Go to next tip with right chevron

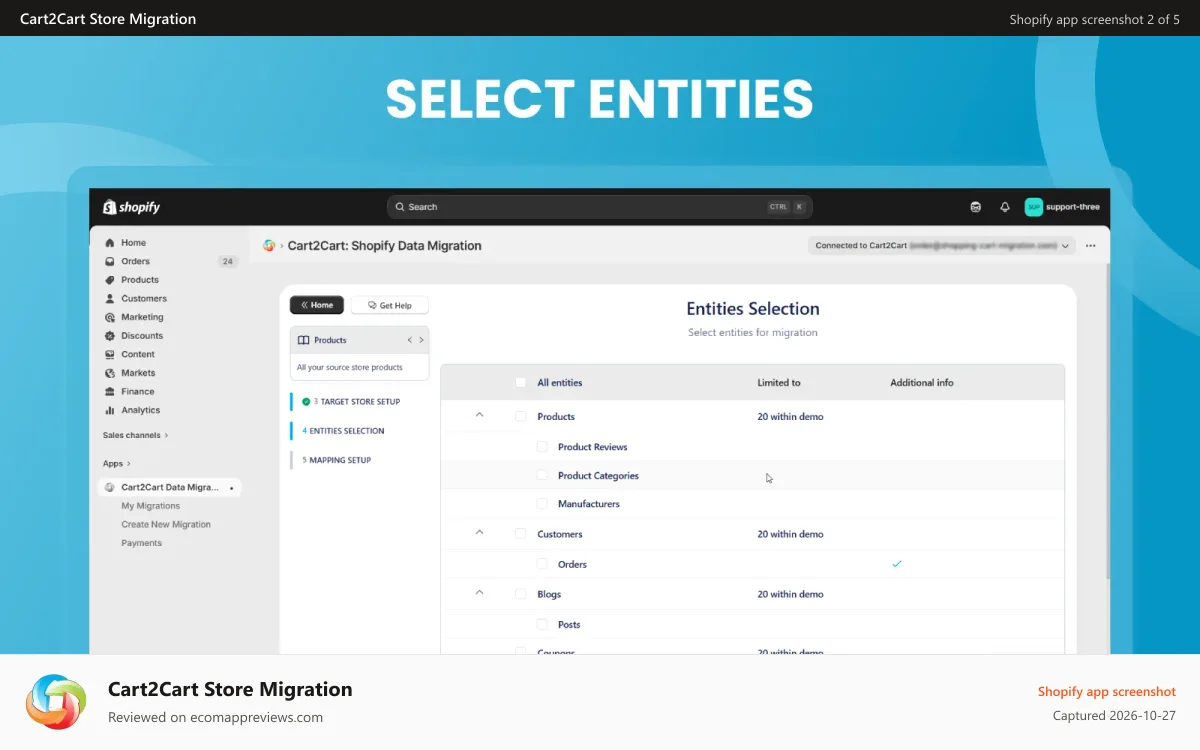click(421, 340)
